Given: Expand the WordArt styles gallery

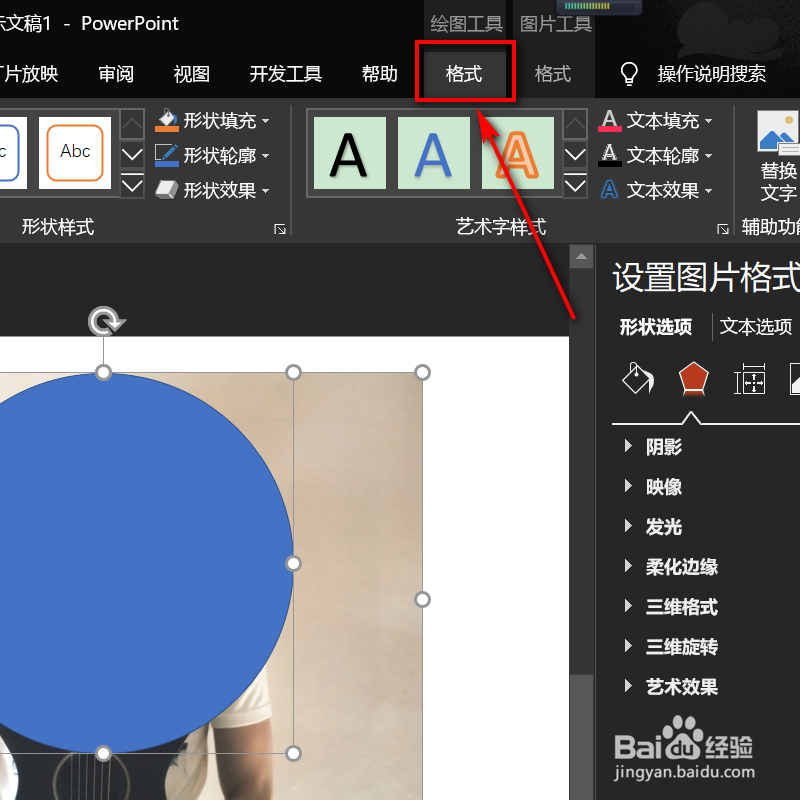Looking at the screenshot, I should click(575, 184).
